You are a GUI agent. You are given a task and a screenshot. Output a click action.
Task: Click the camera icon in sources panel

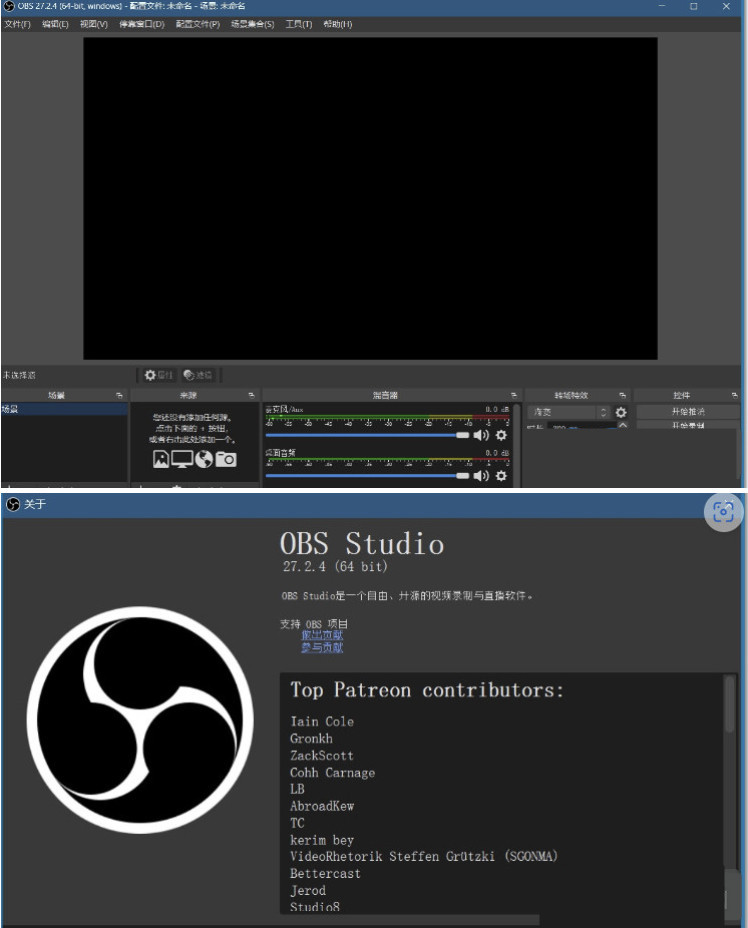225,459
